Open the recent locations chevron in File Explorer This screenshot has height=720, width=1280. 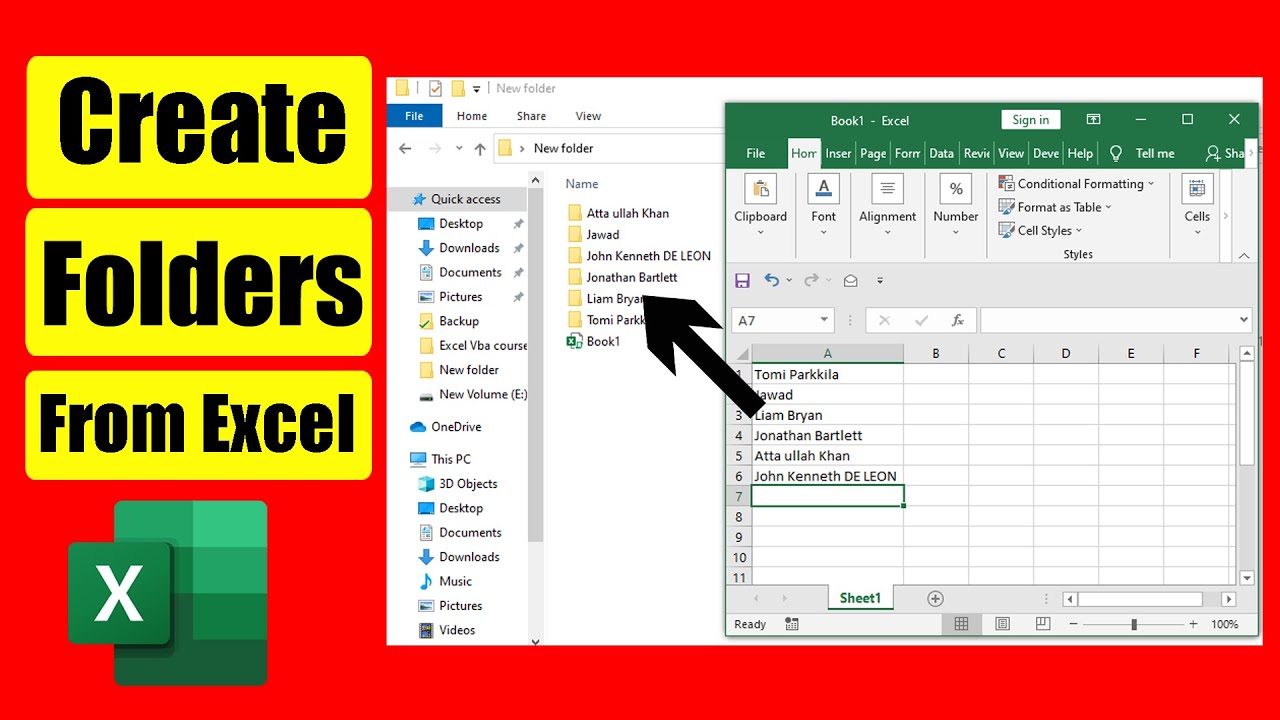click(458, 148)
